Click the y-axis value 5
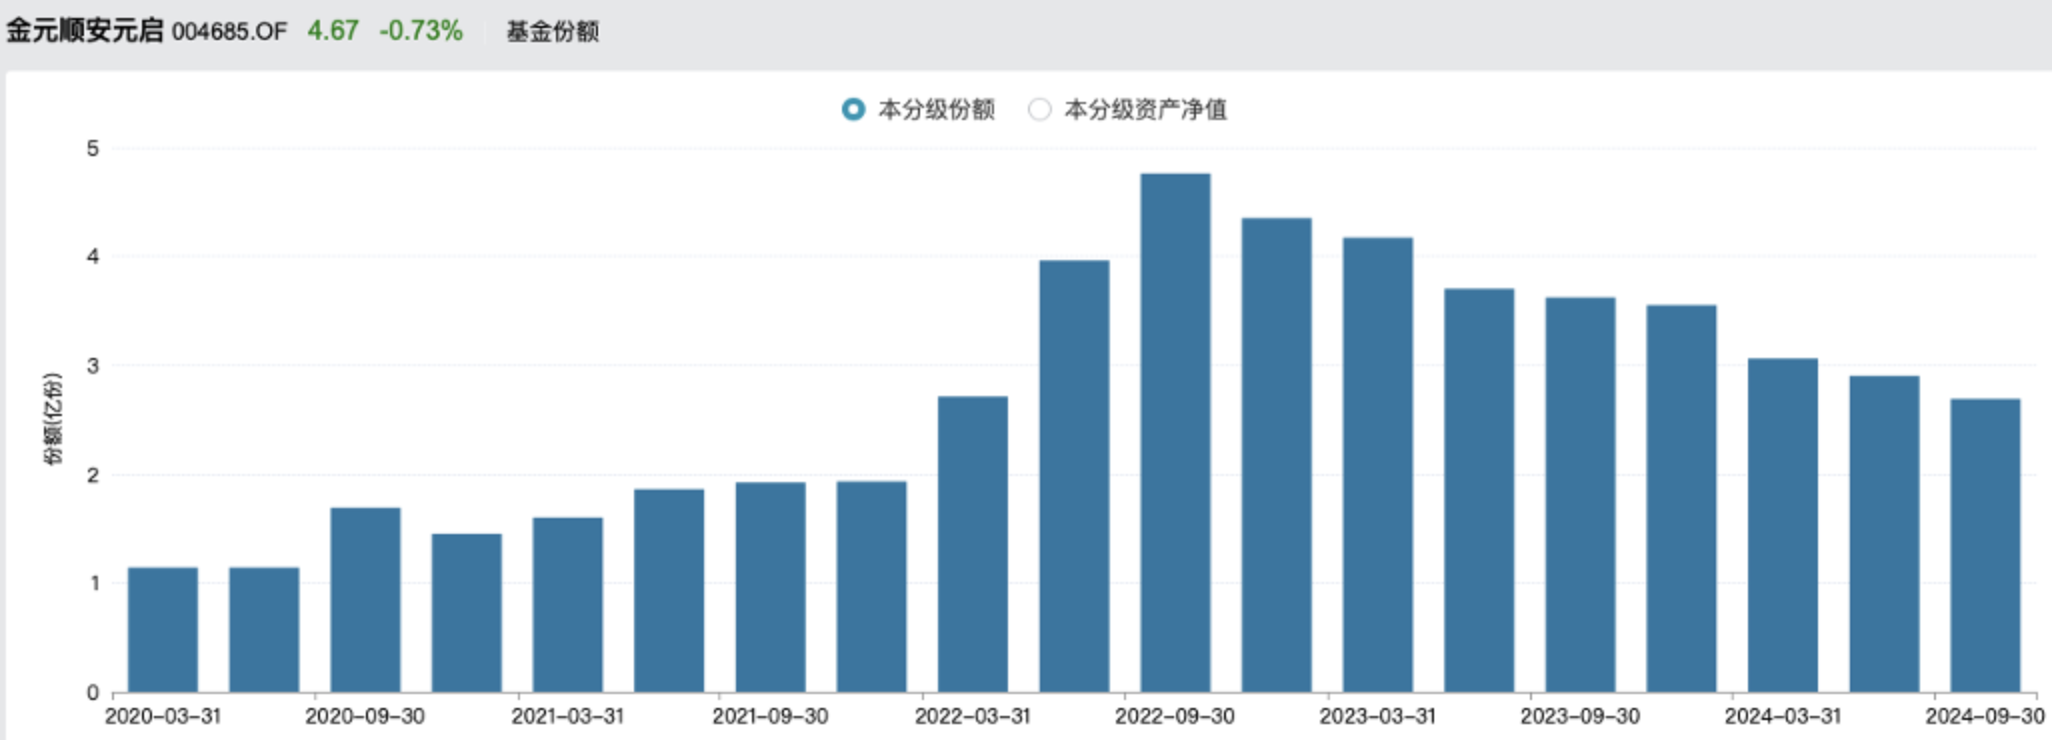 (x=93, y=149)
